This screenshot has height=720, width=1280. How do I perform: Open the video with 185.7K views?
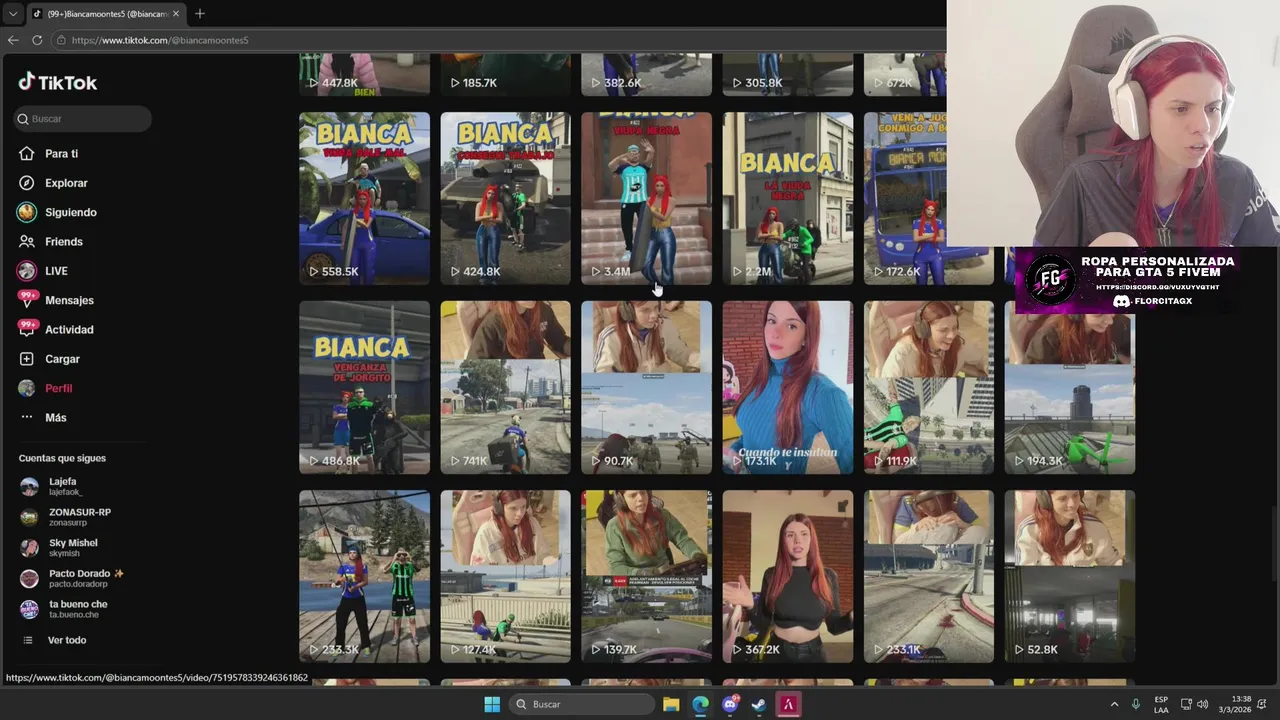(x=505, y=75)
